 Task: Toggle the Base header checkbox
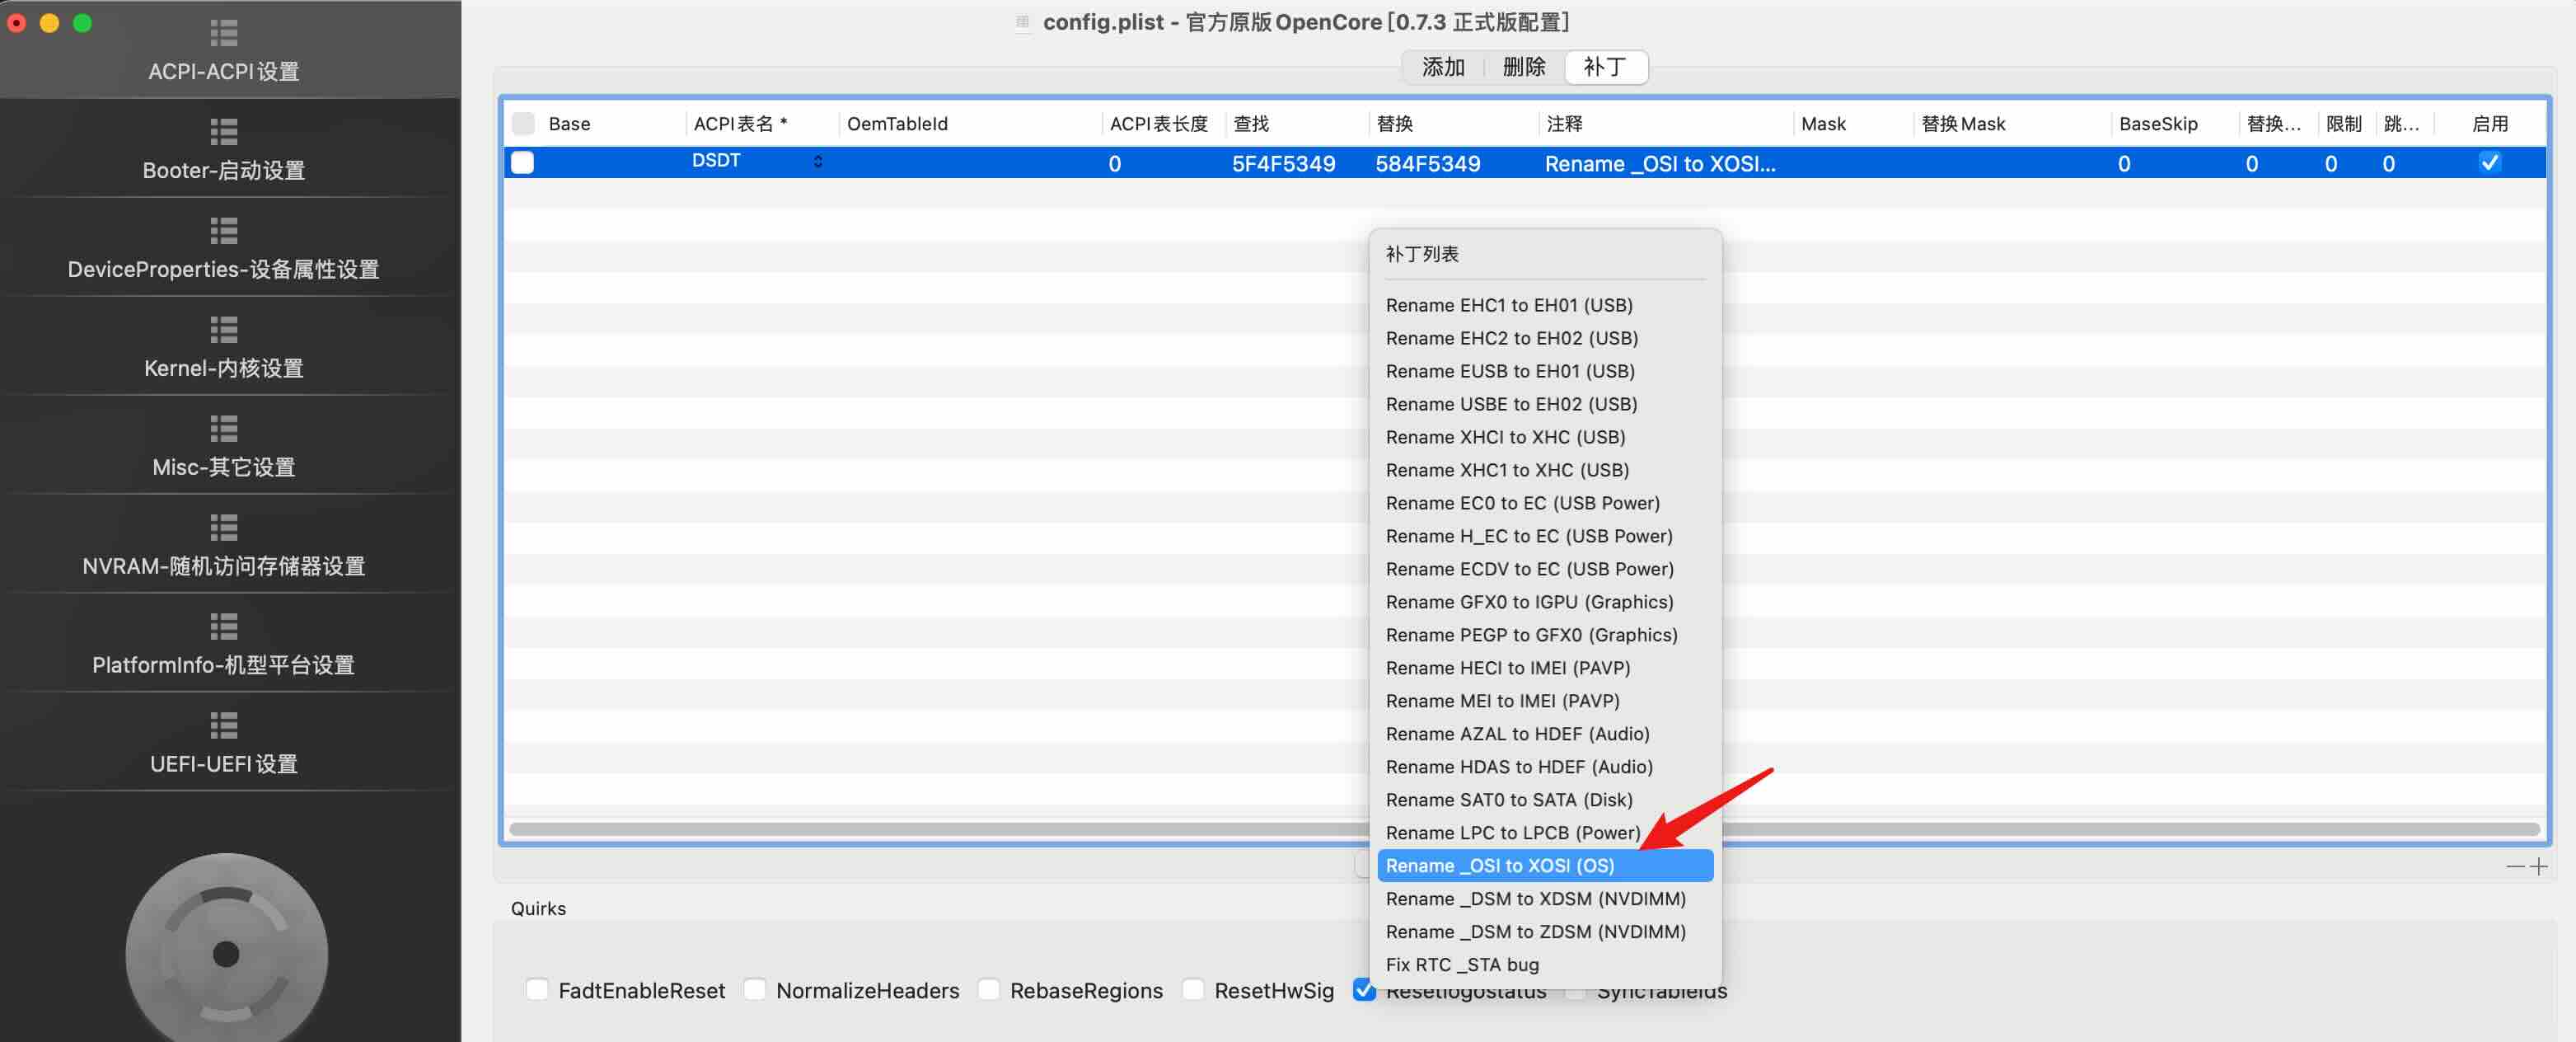pyautogui.click(x=522, y=123)
